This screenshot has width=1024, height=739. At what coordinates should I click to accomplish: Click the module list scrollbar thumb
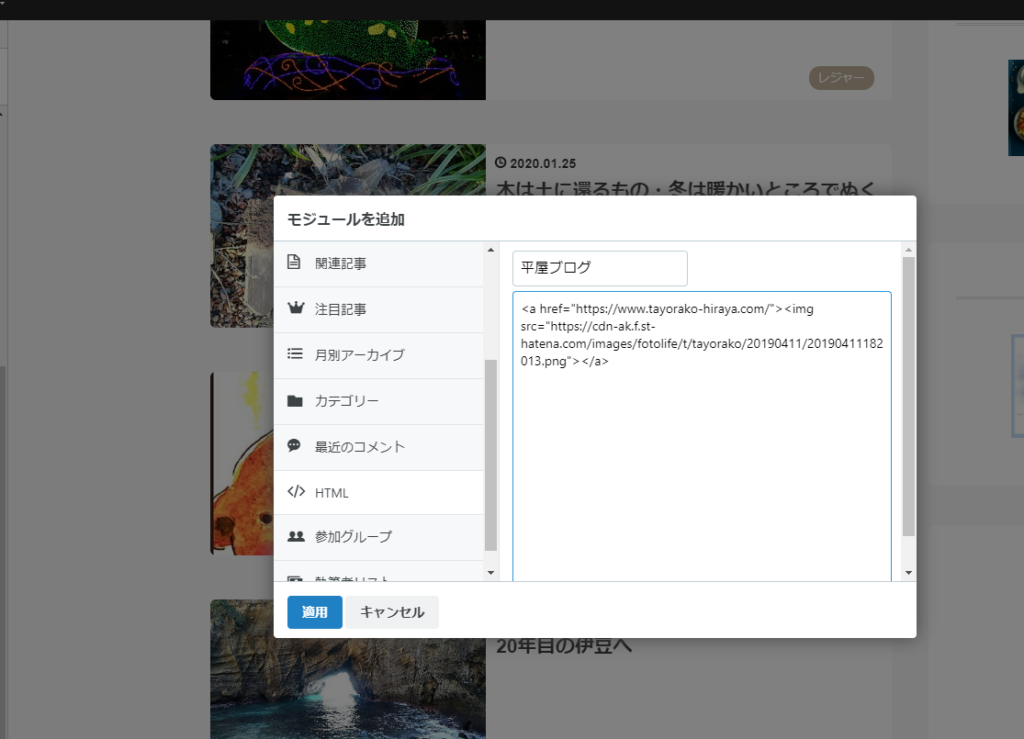(x=491, y=455)
